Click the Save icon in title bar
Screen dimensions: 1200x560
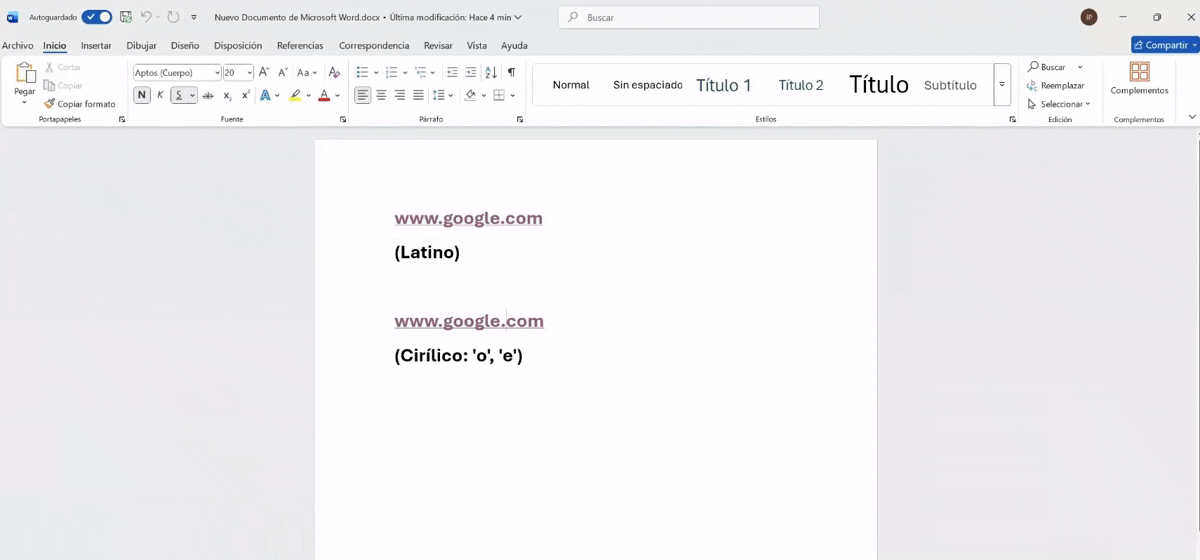click(x=126, y=17)
